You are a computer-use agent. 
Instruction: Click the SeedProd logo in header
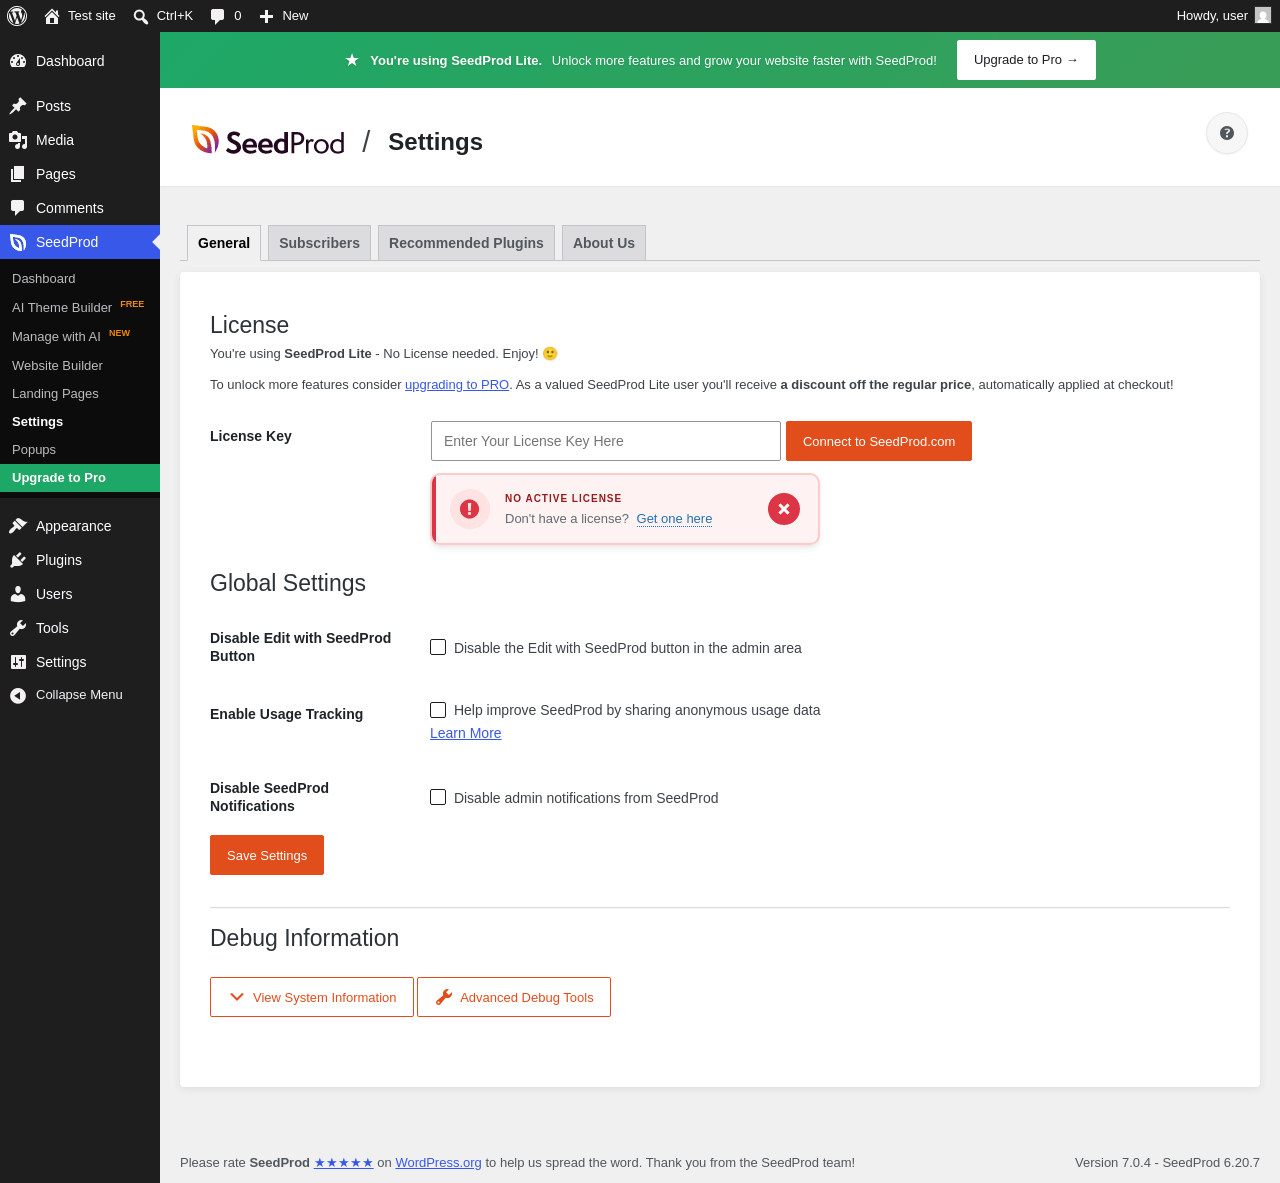tap(268, 141)
